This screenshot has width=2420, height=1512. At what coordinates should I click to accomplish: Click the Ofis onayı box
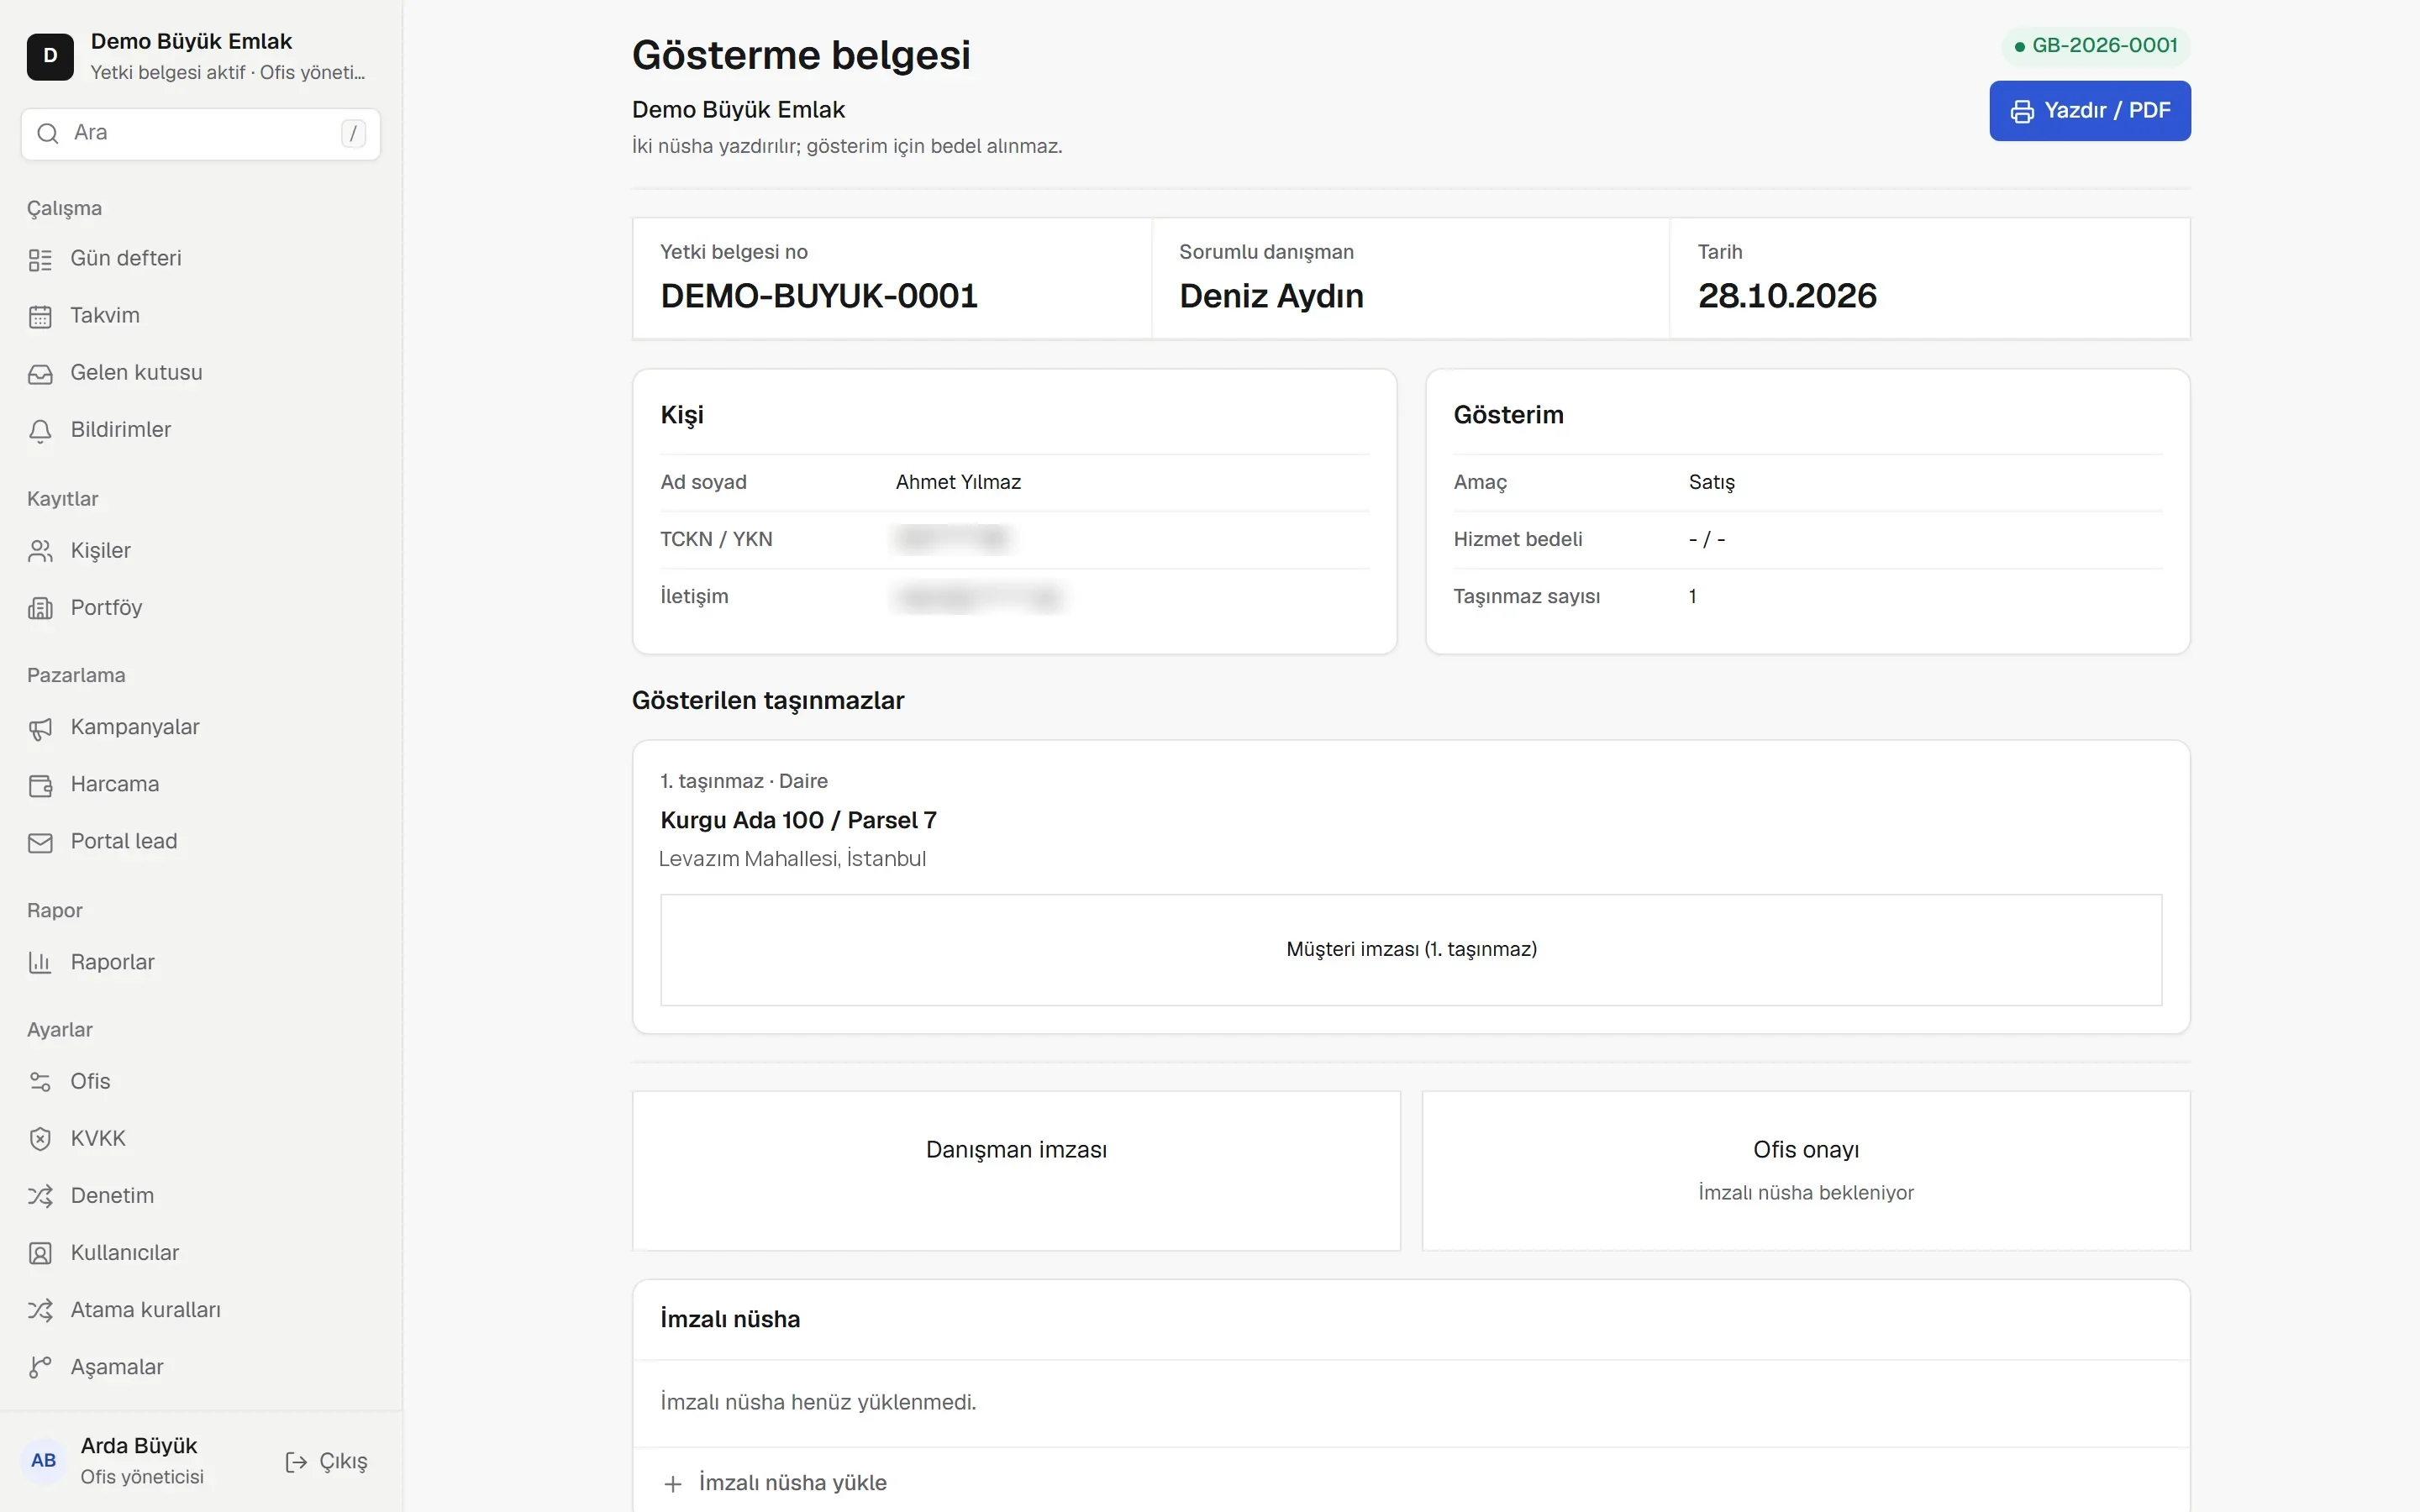tap(1806, 1170)
